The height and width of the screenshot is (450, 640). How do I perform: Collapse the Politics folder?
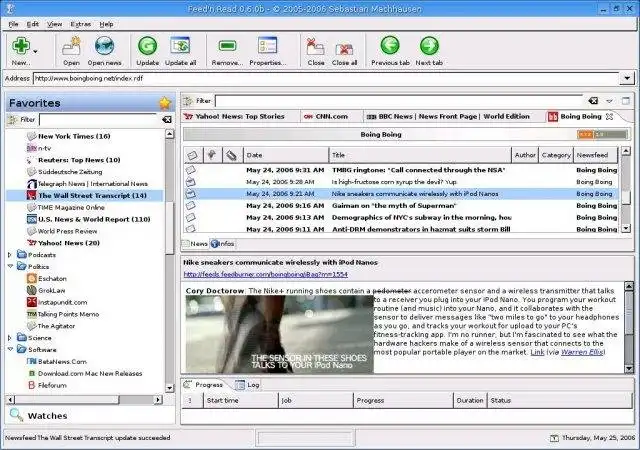[10, 267]
